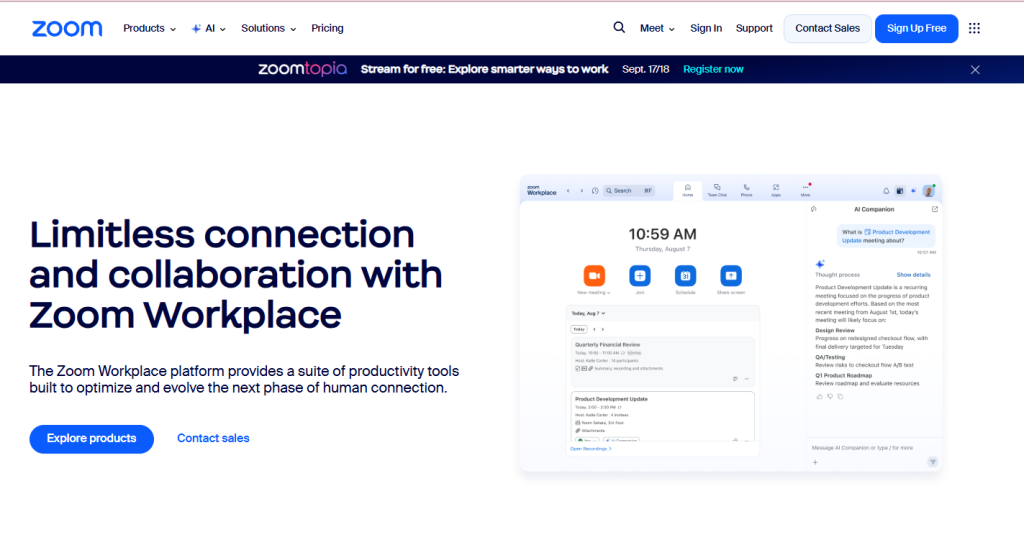This screenshot has width=1024, height=550.
Task: Expand the Meet dropdown in header
Action: 657,28
